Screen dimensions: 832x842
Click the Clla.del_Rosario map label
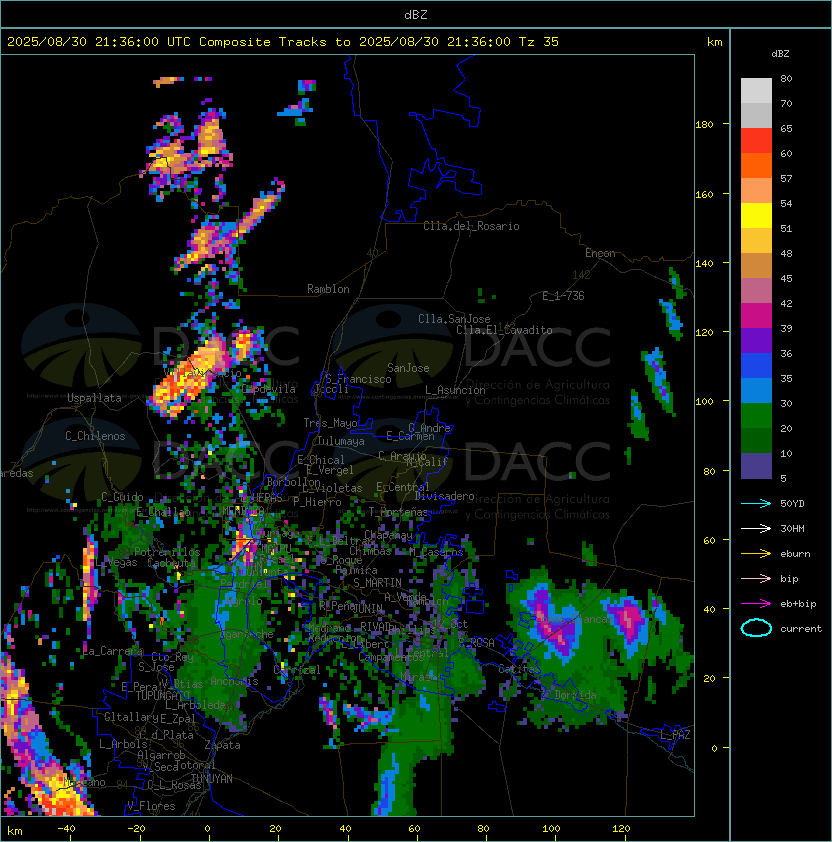click(471, 226)
